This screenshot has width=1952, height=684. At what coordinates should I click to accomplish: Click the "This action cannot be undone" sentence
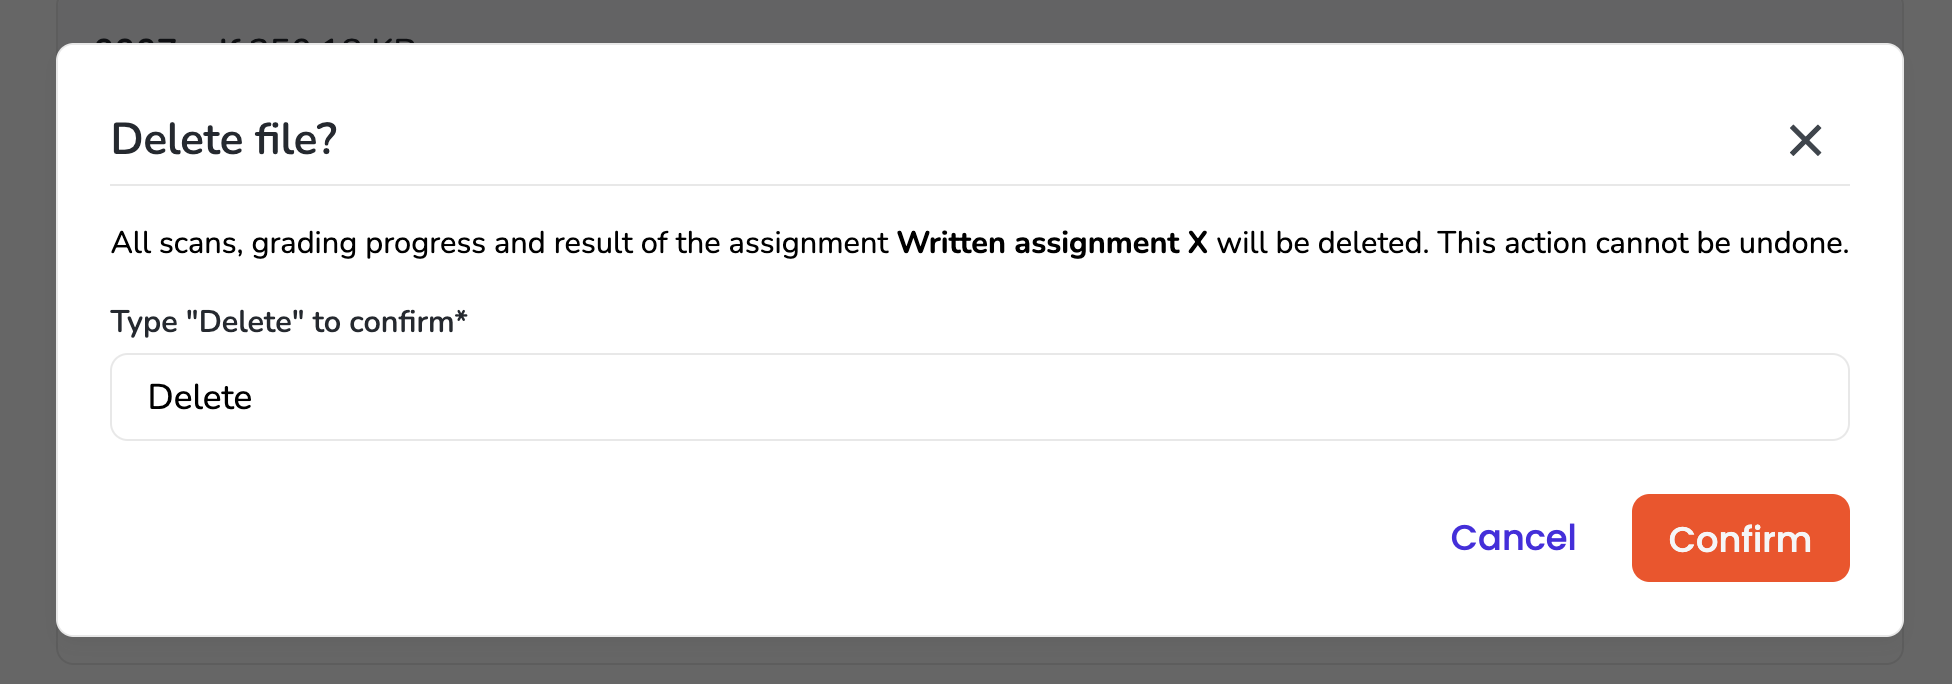[1642, 243]
